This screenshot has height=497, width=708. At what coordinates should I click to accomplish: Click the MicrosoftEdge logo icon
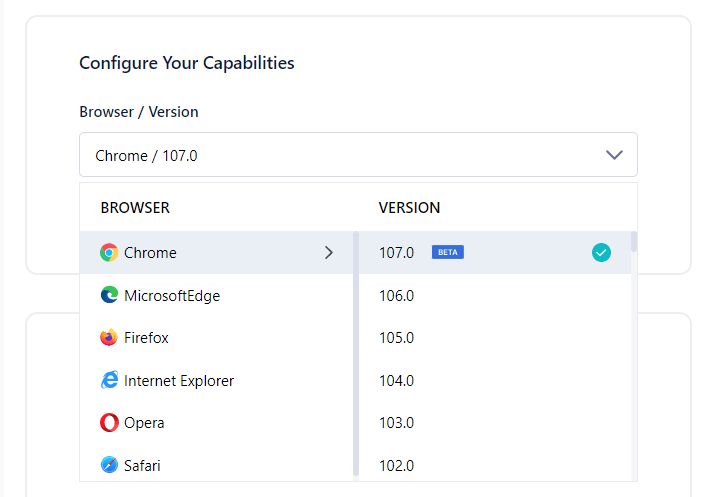click(x=109, y=295)
